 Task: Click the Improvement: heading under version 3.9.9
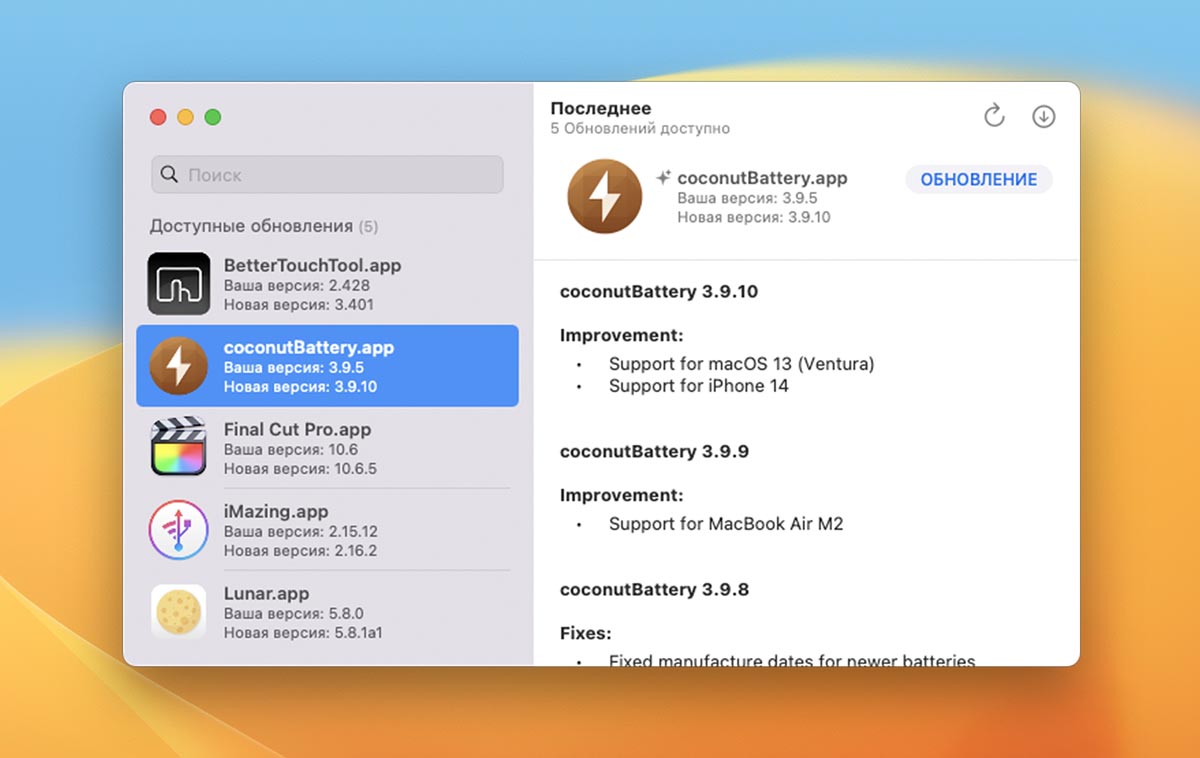tap(621, 495)
